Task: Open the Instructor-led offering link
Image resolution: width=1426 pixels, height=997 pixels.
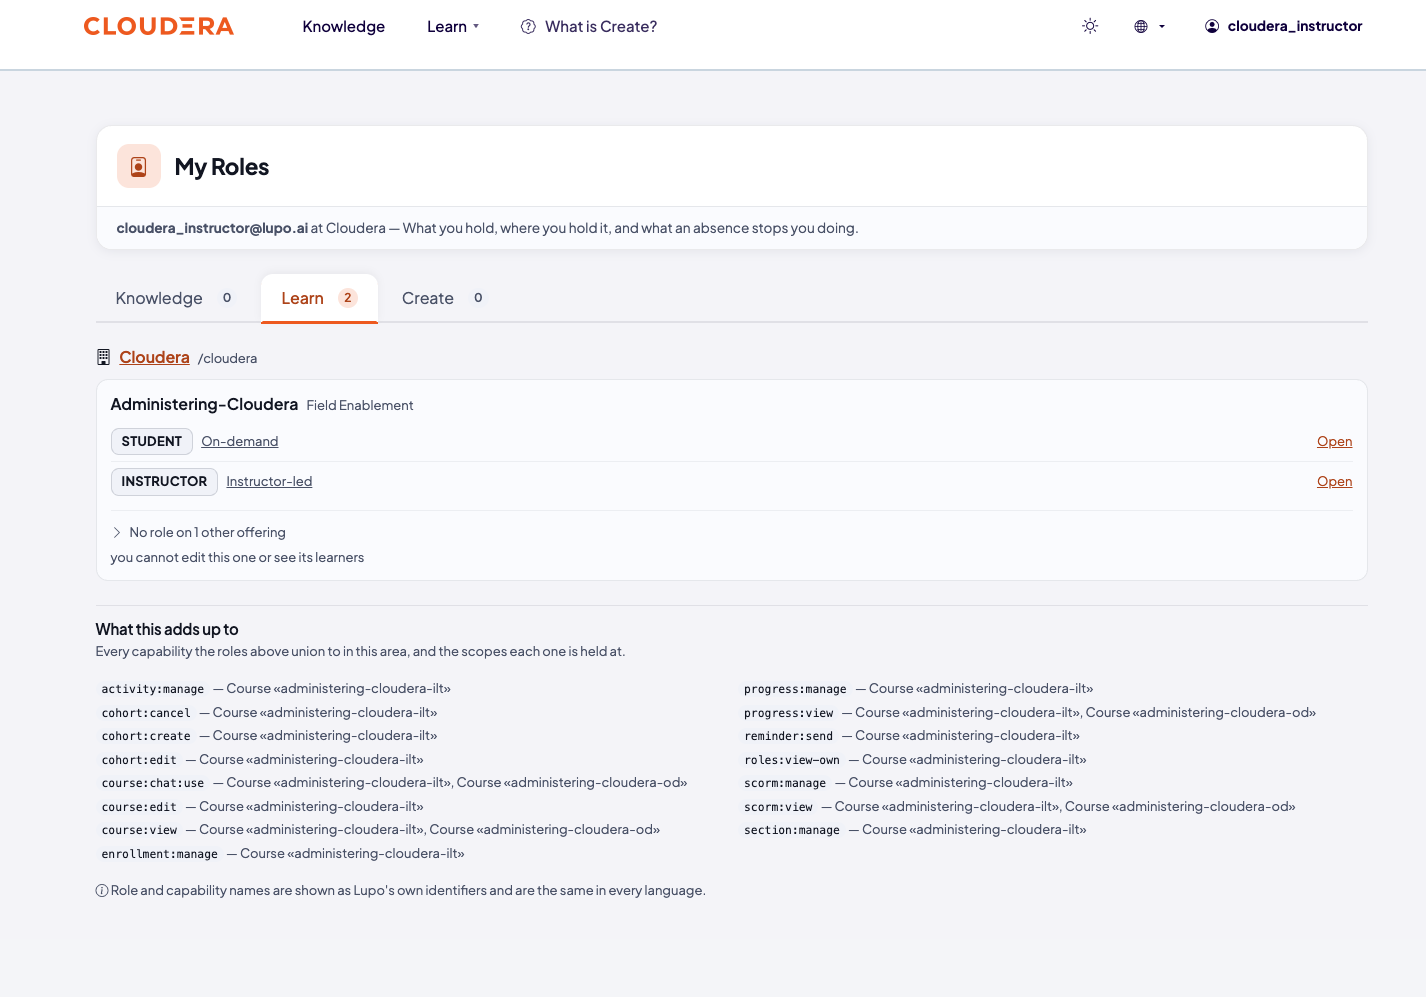Action: click(269, 481)
